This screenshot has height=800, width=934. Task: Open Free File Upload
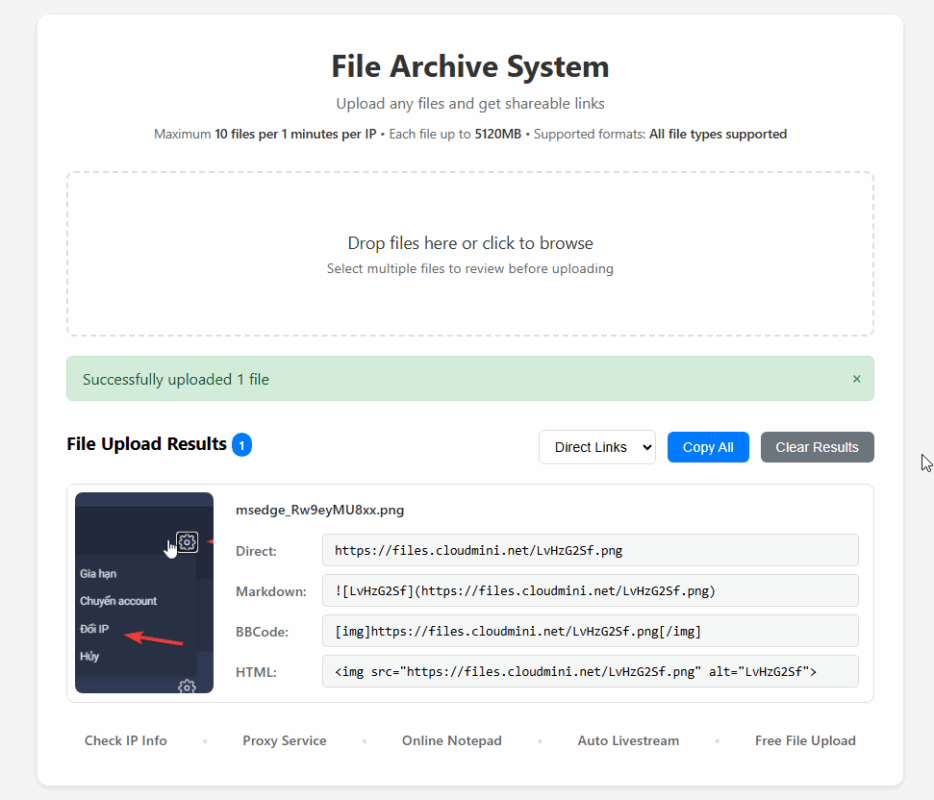(x=805, y=740)
